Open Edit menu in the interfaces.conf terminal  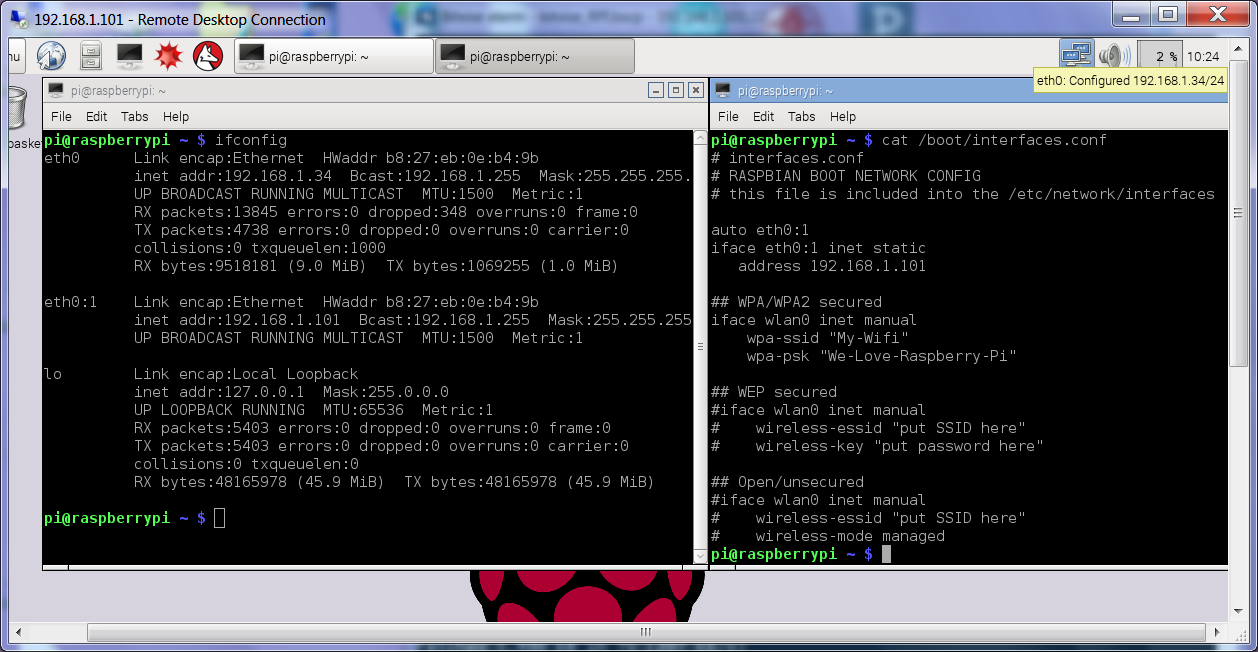tap(763, 116)
